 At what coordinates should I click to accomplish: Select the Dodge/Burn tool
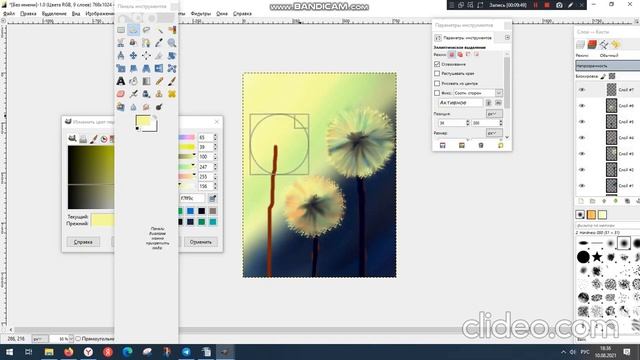[159, 107]
